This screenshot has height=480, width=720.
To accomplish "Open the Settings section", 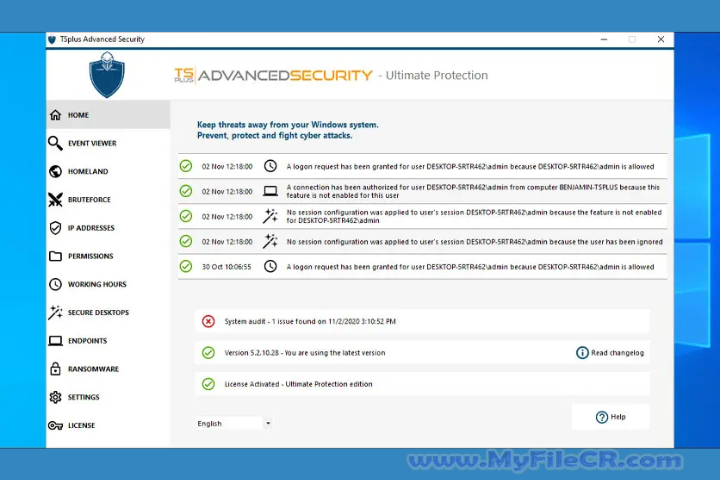I will (x=108, y=397).
